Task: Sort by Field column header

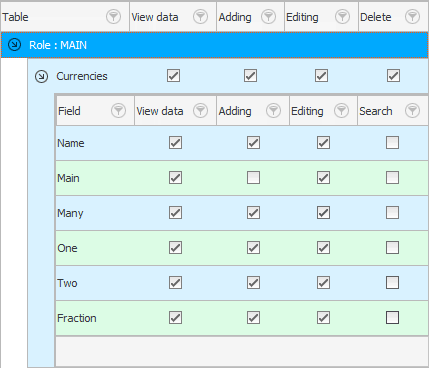Action: [x=69, y=111]
